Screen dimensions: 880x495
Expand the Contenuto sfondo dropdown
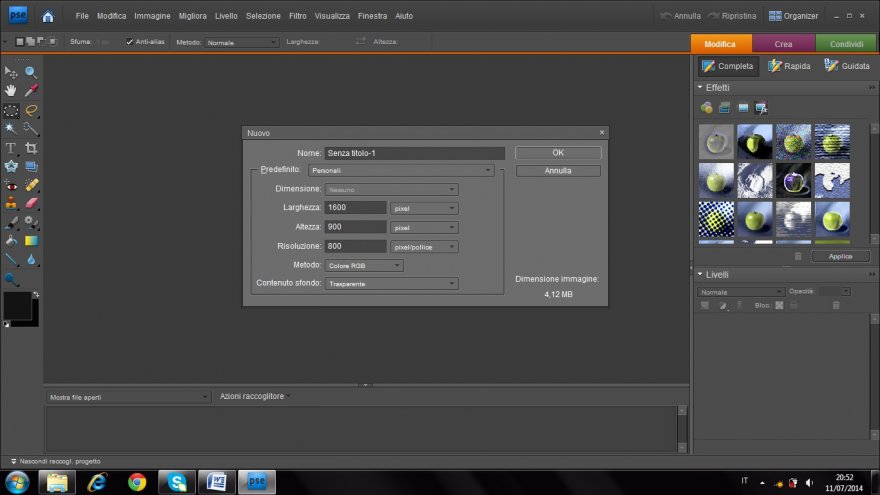(391, 284)
